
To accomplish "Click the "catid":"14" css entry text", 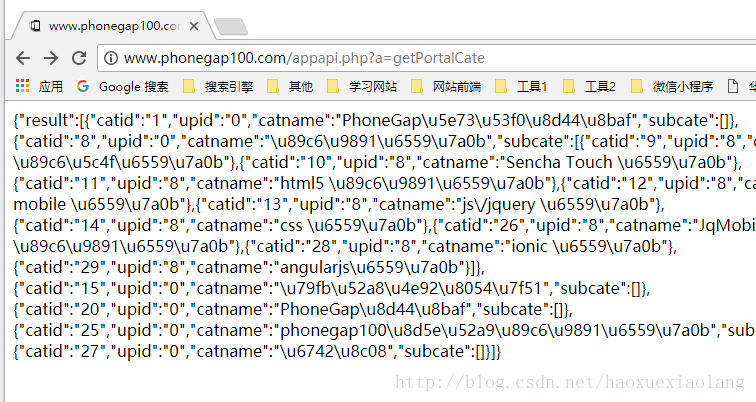I will pyautogui.click(x=220, y=226).
